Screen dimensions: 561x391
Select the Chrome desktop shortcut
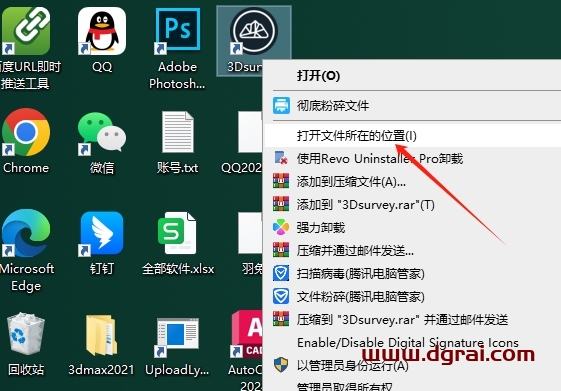tap(26, 132)
